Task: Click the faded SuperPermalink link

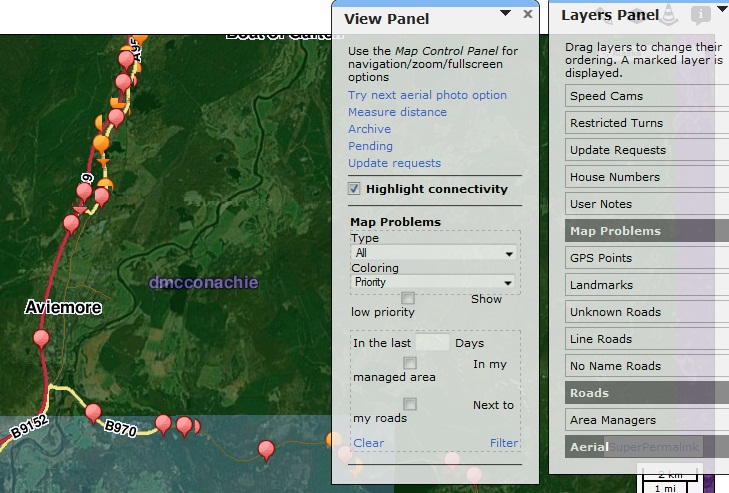Action: [654, 447]
